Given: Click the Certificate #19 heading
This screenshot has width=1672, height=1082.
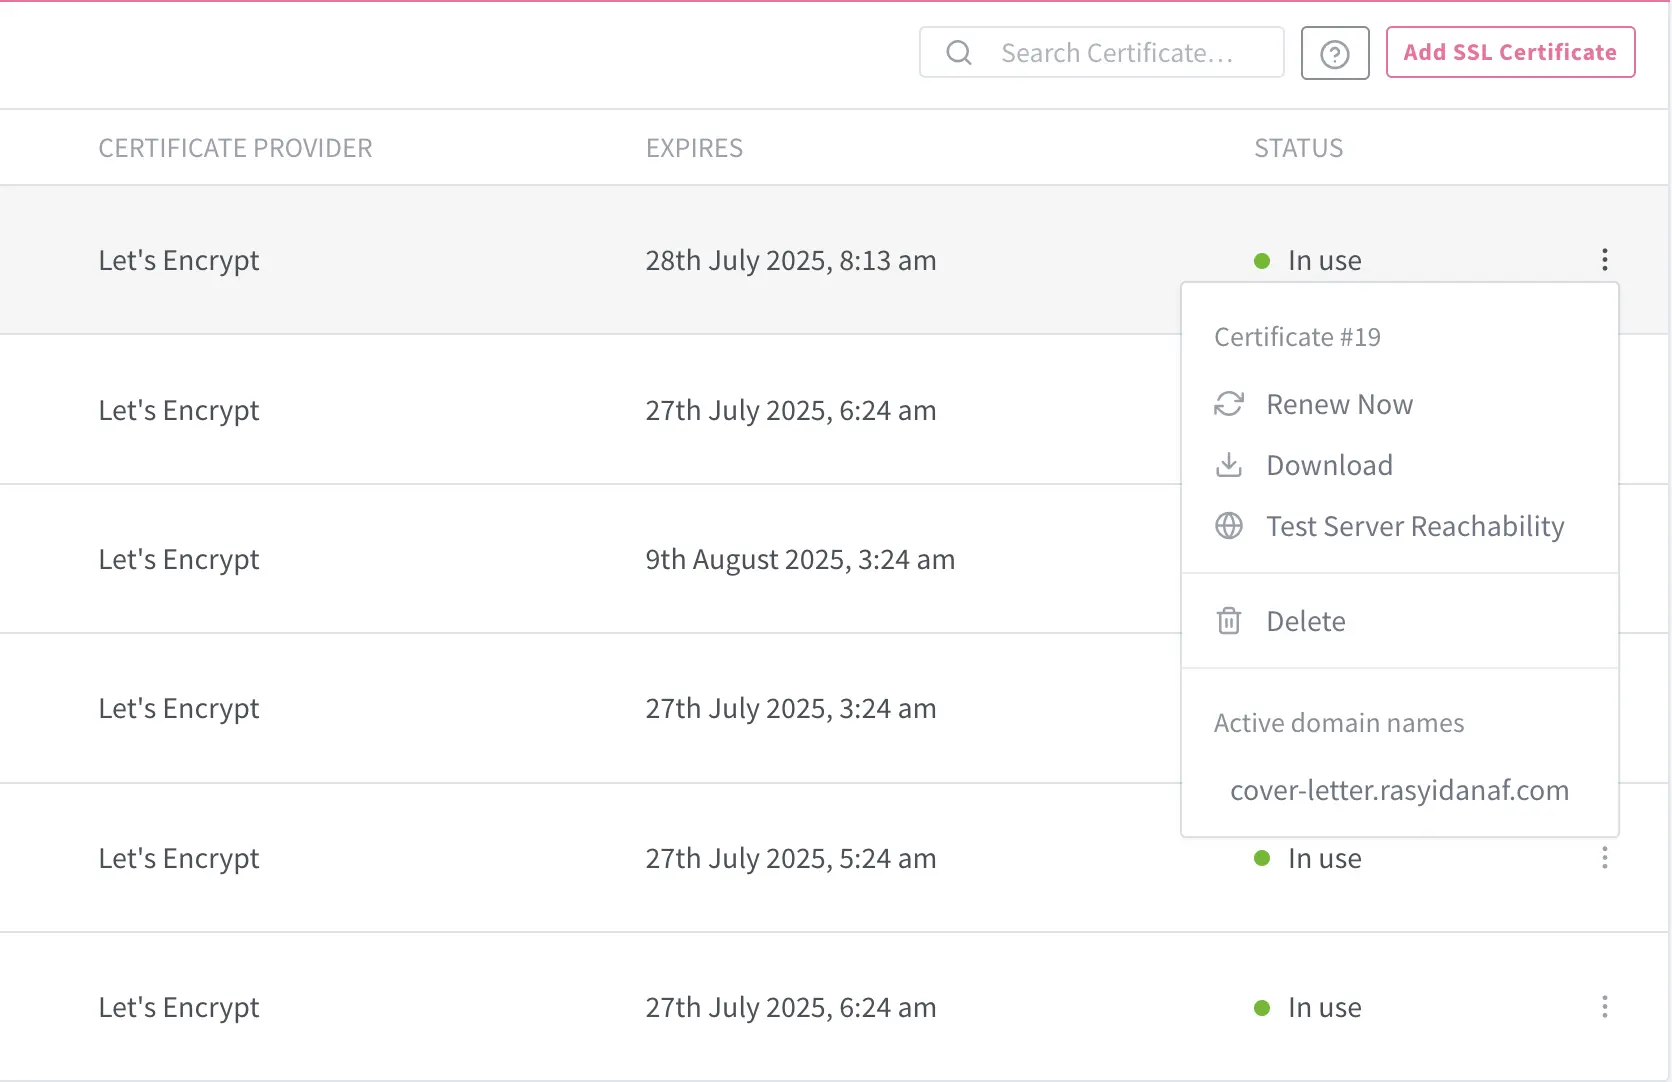Looking at the screenshot, I should (x=1297, y=336).
